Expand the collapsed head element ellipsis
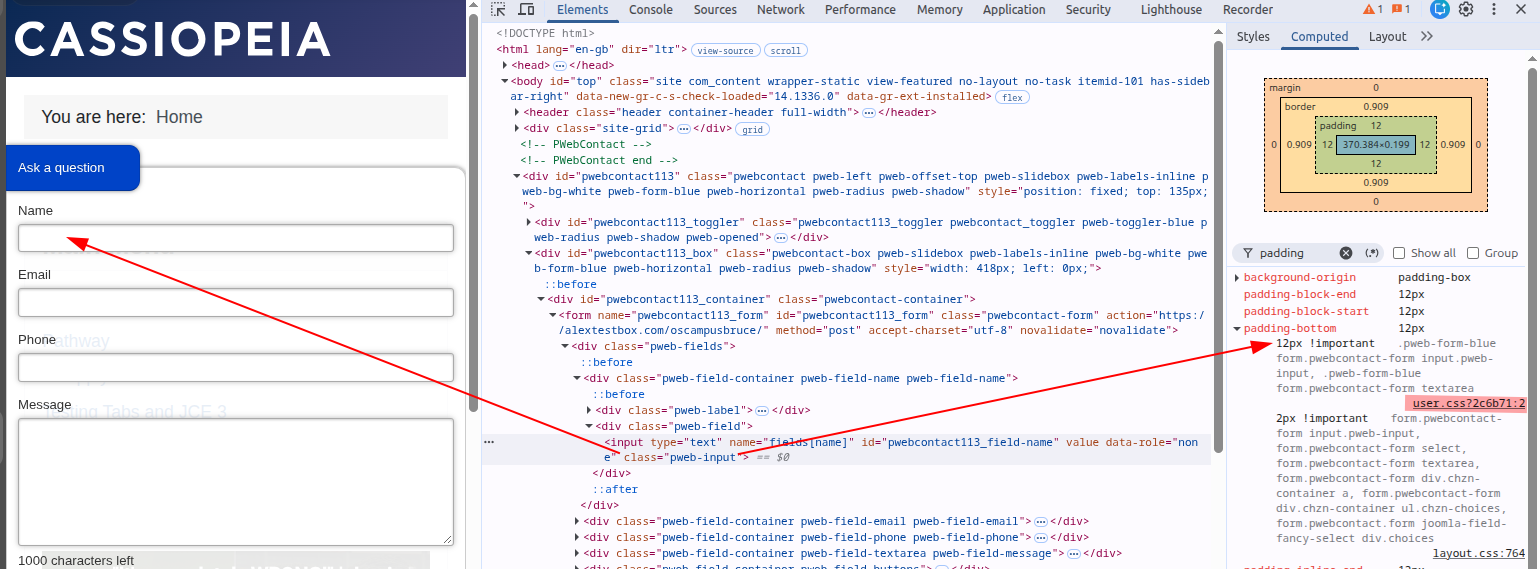1540x569 pixels. click(560, 65)
